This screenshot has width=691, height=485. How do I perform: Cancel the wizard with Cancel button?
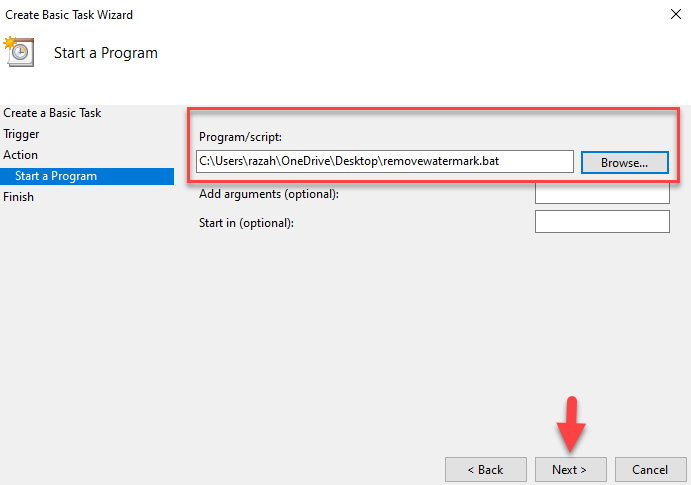(649, 469)
